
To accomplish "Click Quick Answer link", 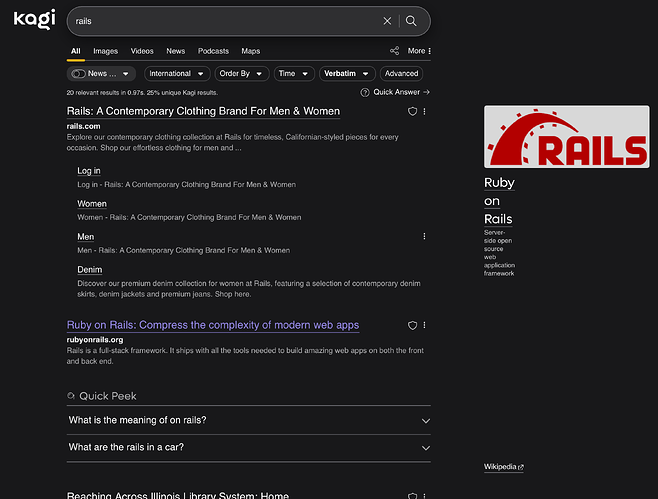I will click(x=401, y=92).
